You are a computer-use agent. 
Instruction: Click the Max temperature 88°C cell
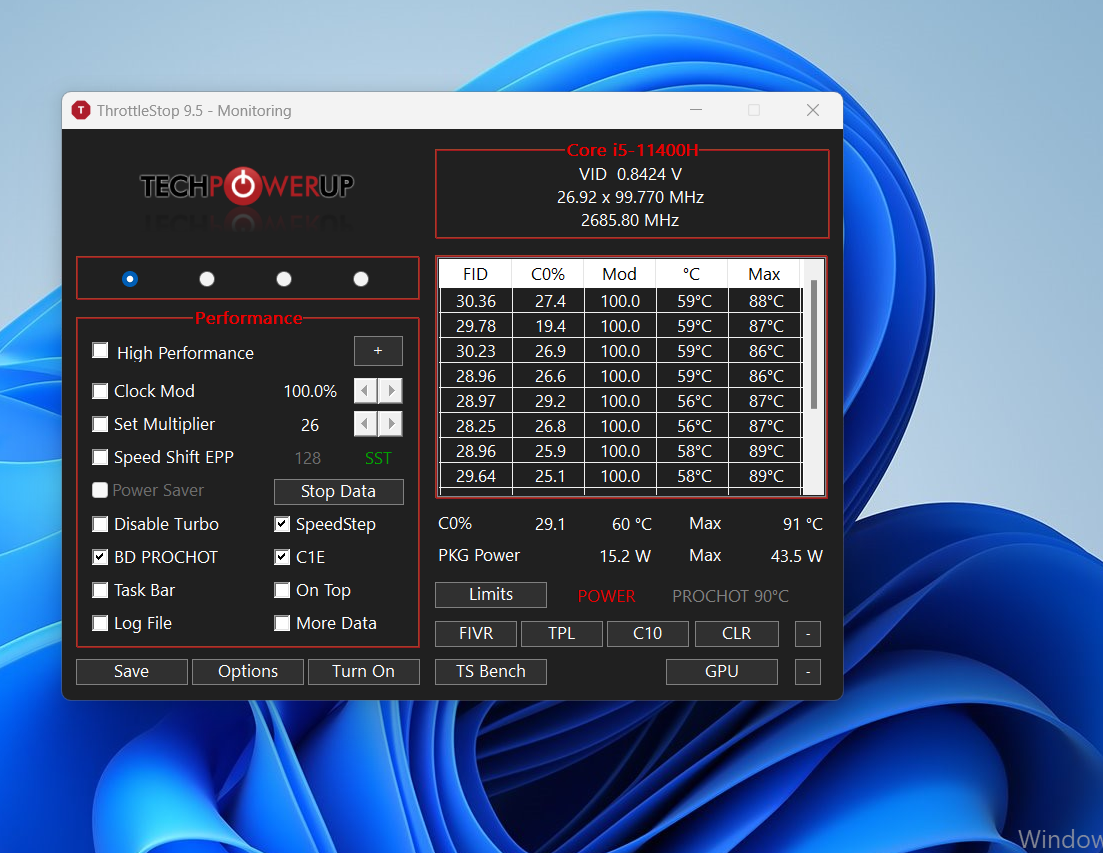[x=766, y=301]
